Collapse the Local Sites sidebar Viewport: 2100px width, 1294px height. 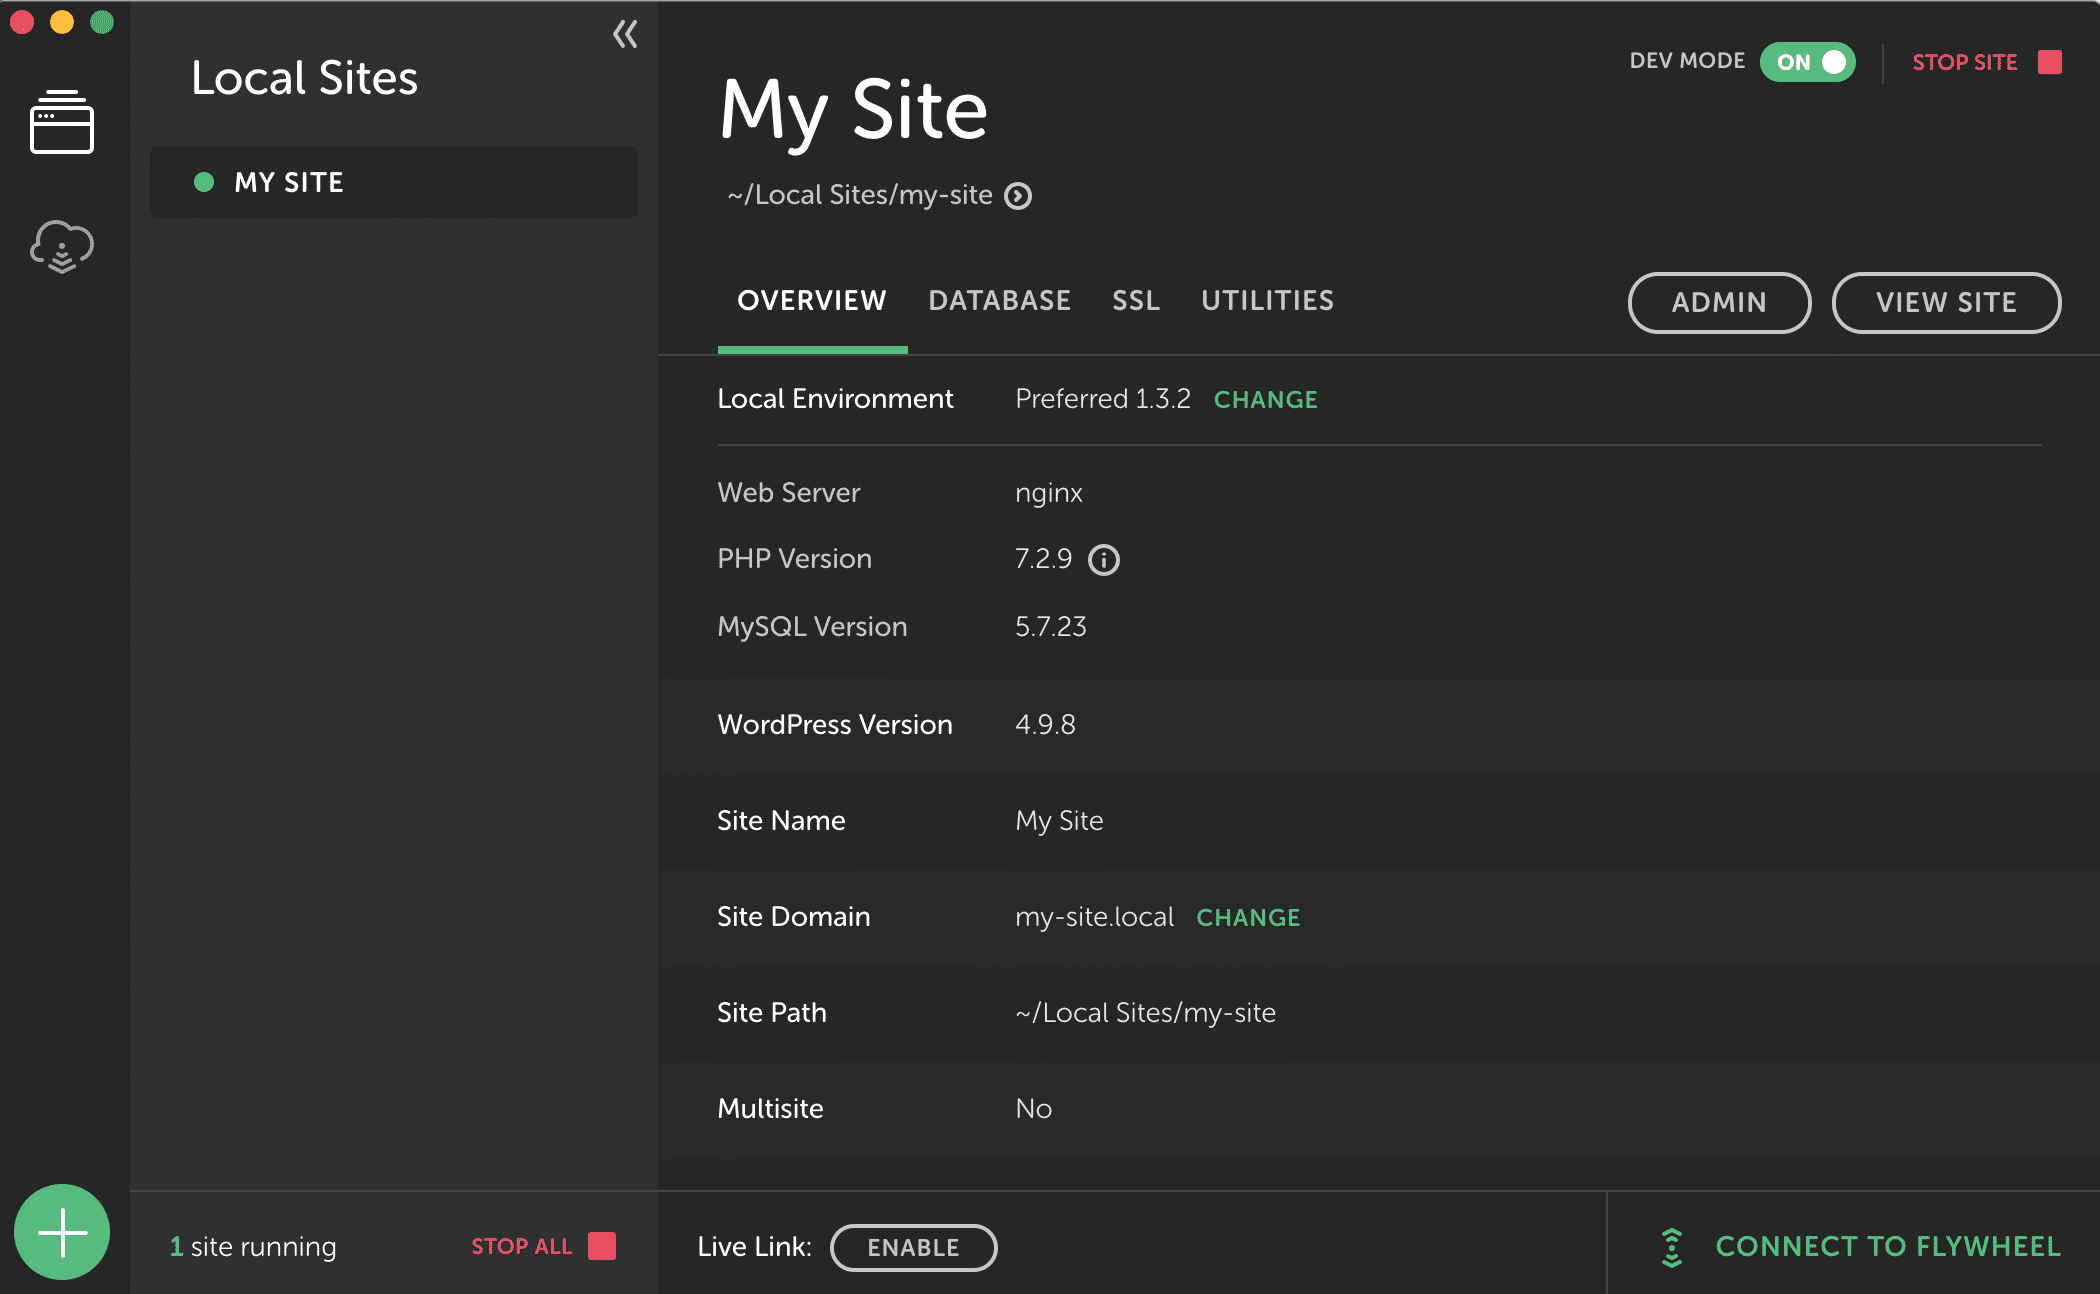tap(625, 35)
